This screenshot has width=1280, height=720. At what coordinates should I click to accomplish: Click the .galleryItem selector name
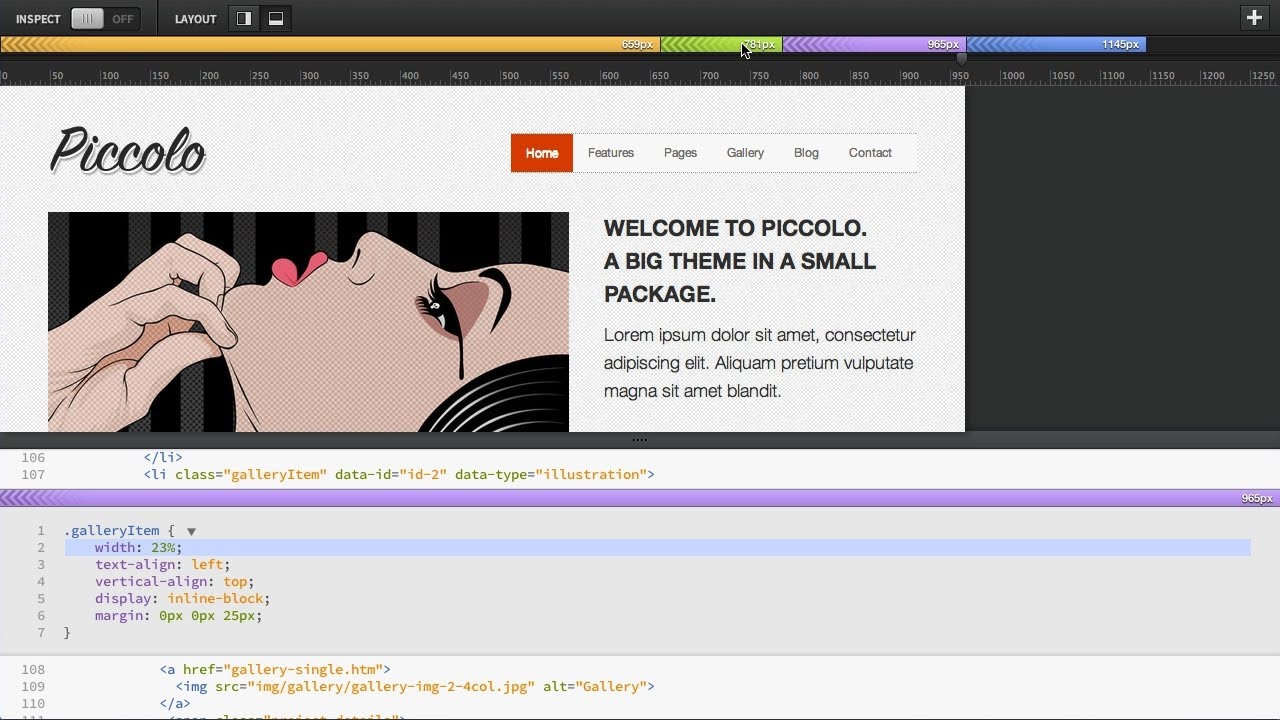click(111, 531)
